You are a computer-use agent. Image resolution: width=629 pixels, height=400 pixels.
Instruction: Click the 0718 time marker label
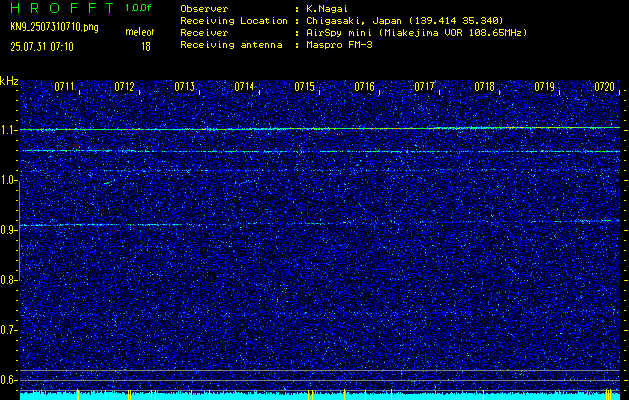484,86
